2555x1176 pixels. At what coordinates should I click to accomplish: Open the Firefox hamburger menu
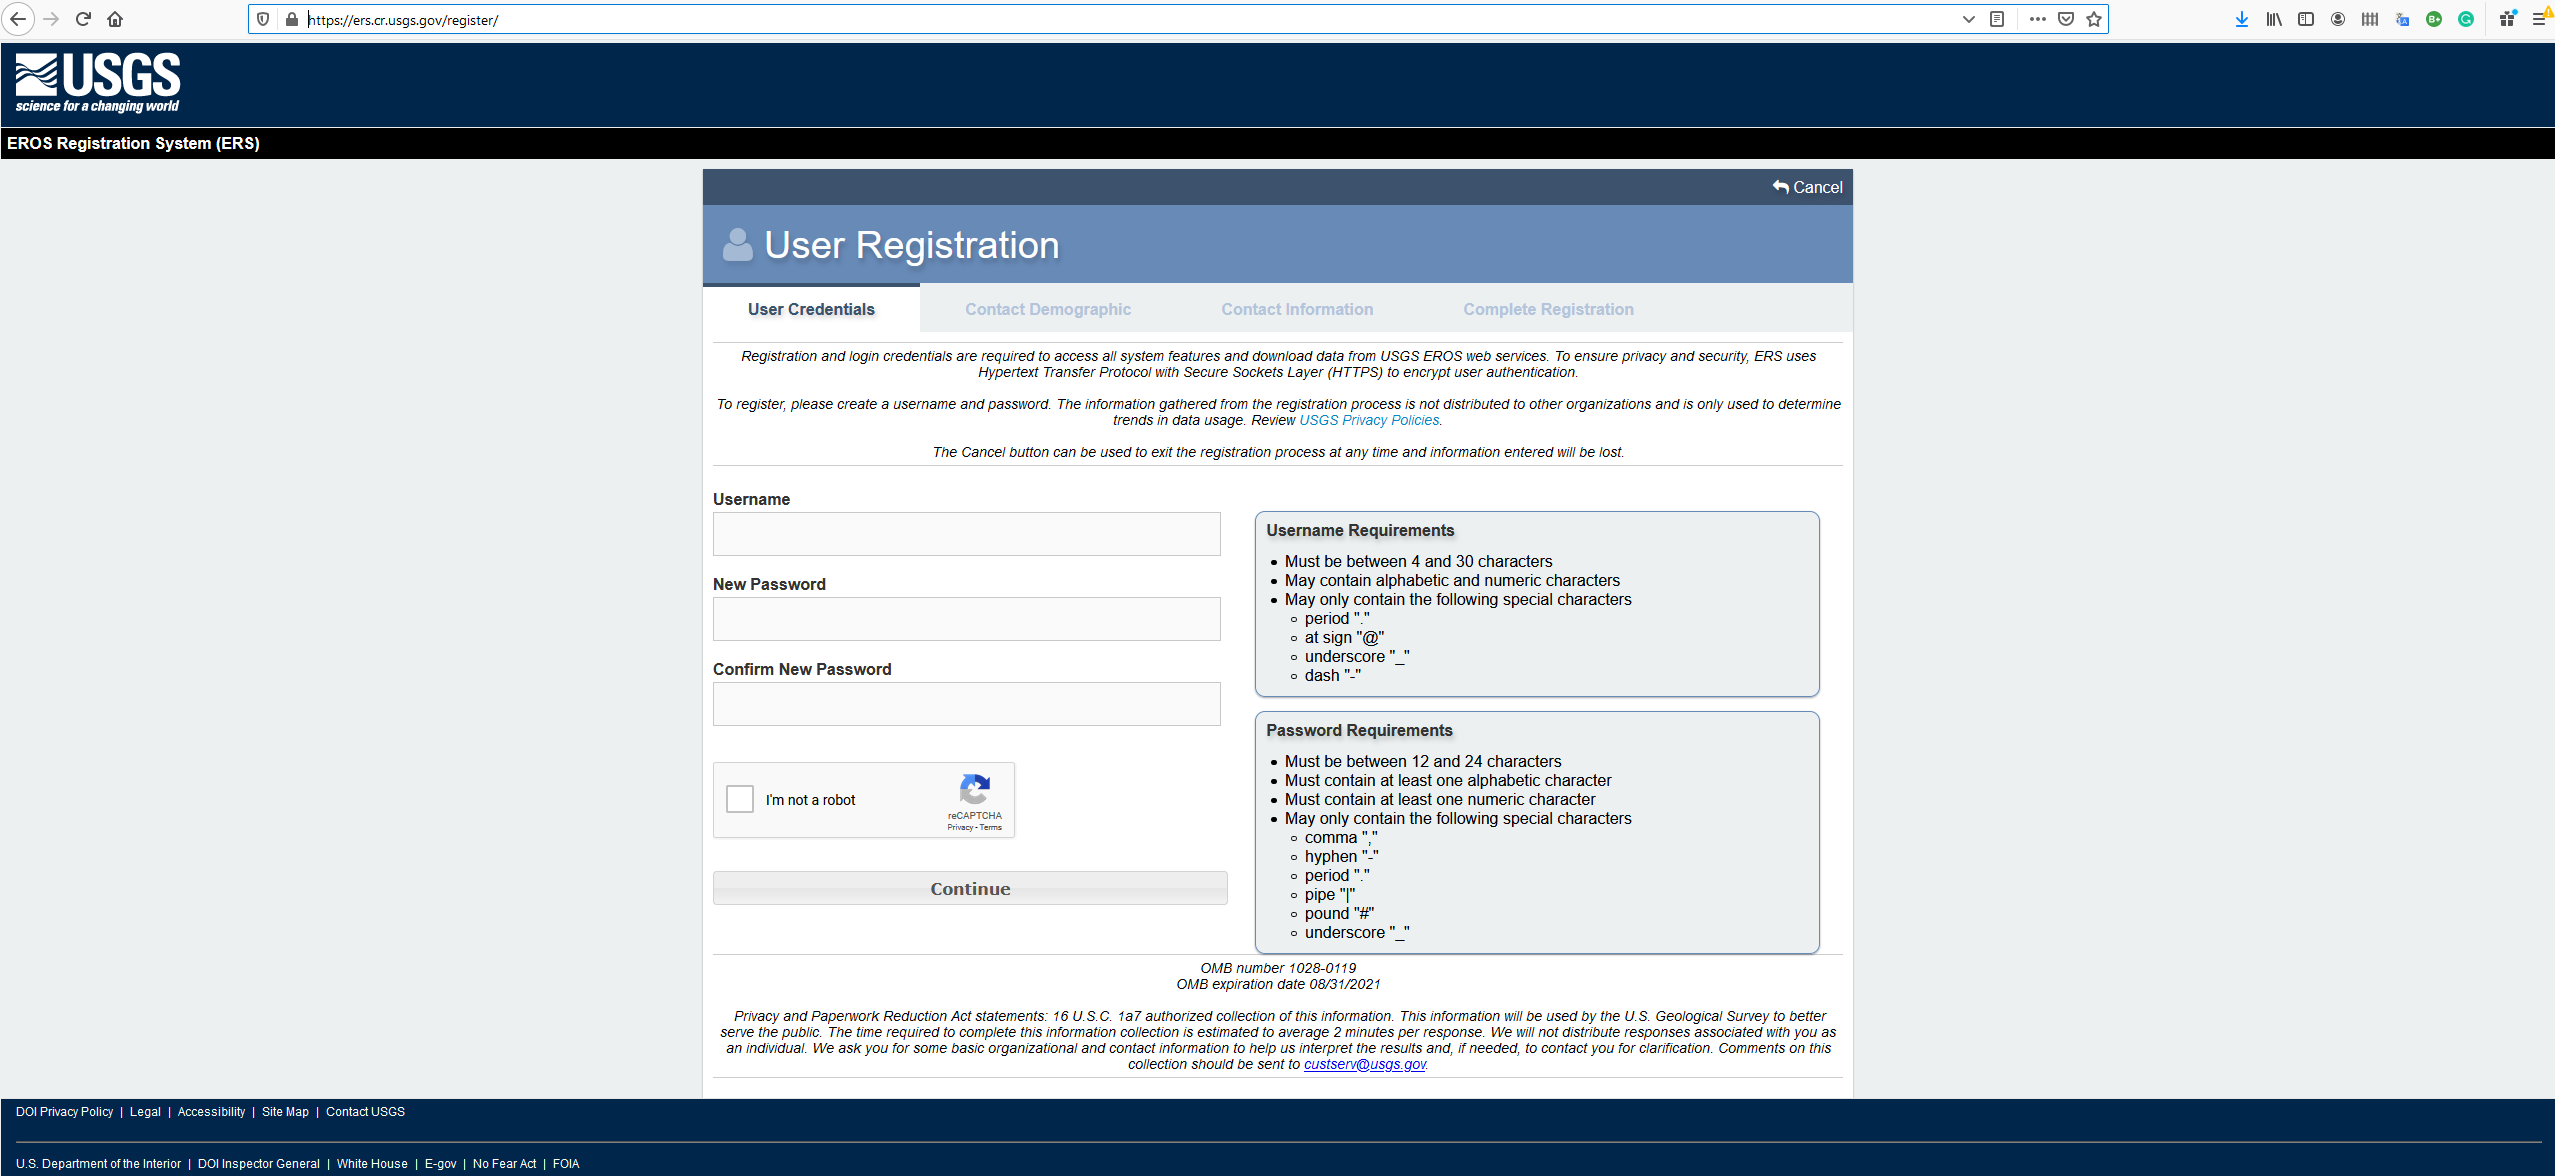tap(2538, 19)
